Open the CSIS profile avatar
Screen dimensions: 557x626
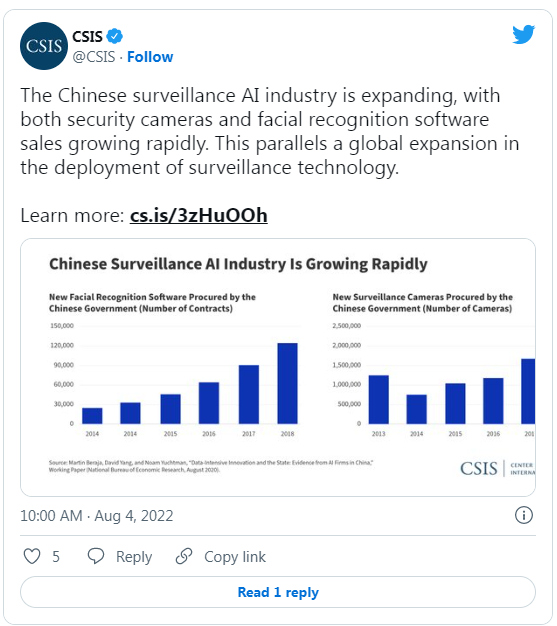click(44, 46)
